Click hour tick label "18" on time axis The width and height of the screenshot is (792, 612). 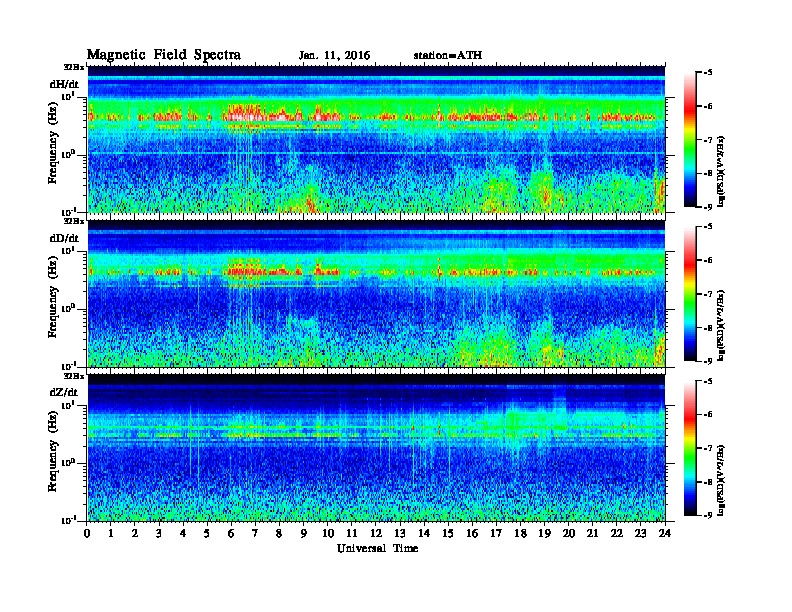tap(520, 534)
